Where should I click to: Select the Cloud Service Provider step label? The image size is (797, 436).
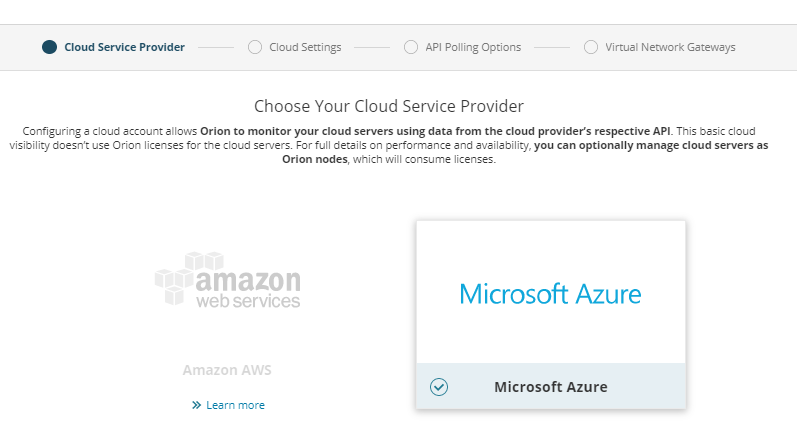point(124,47)
